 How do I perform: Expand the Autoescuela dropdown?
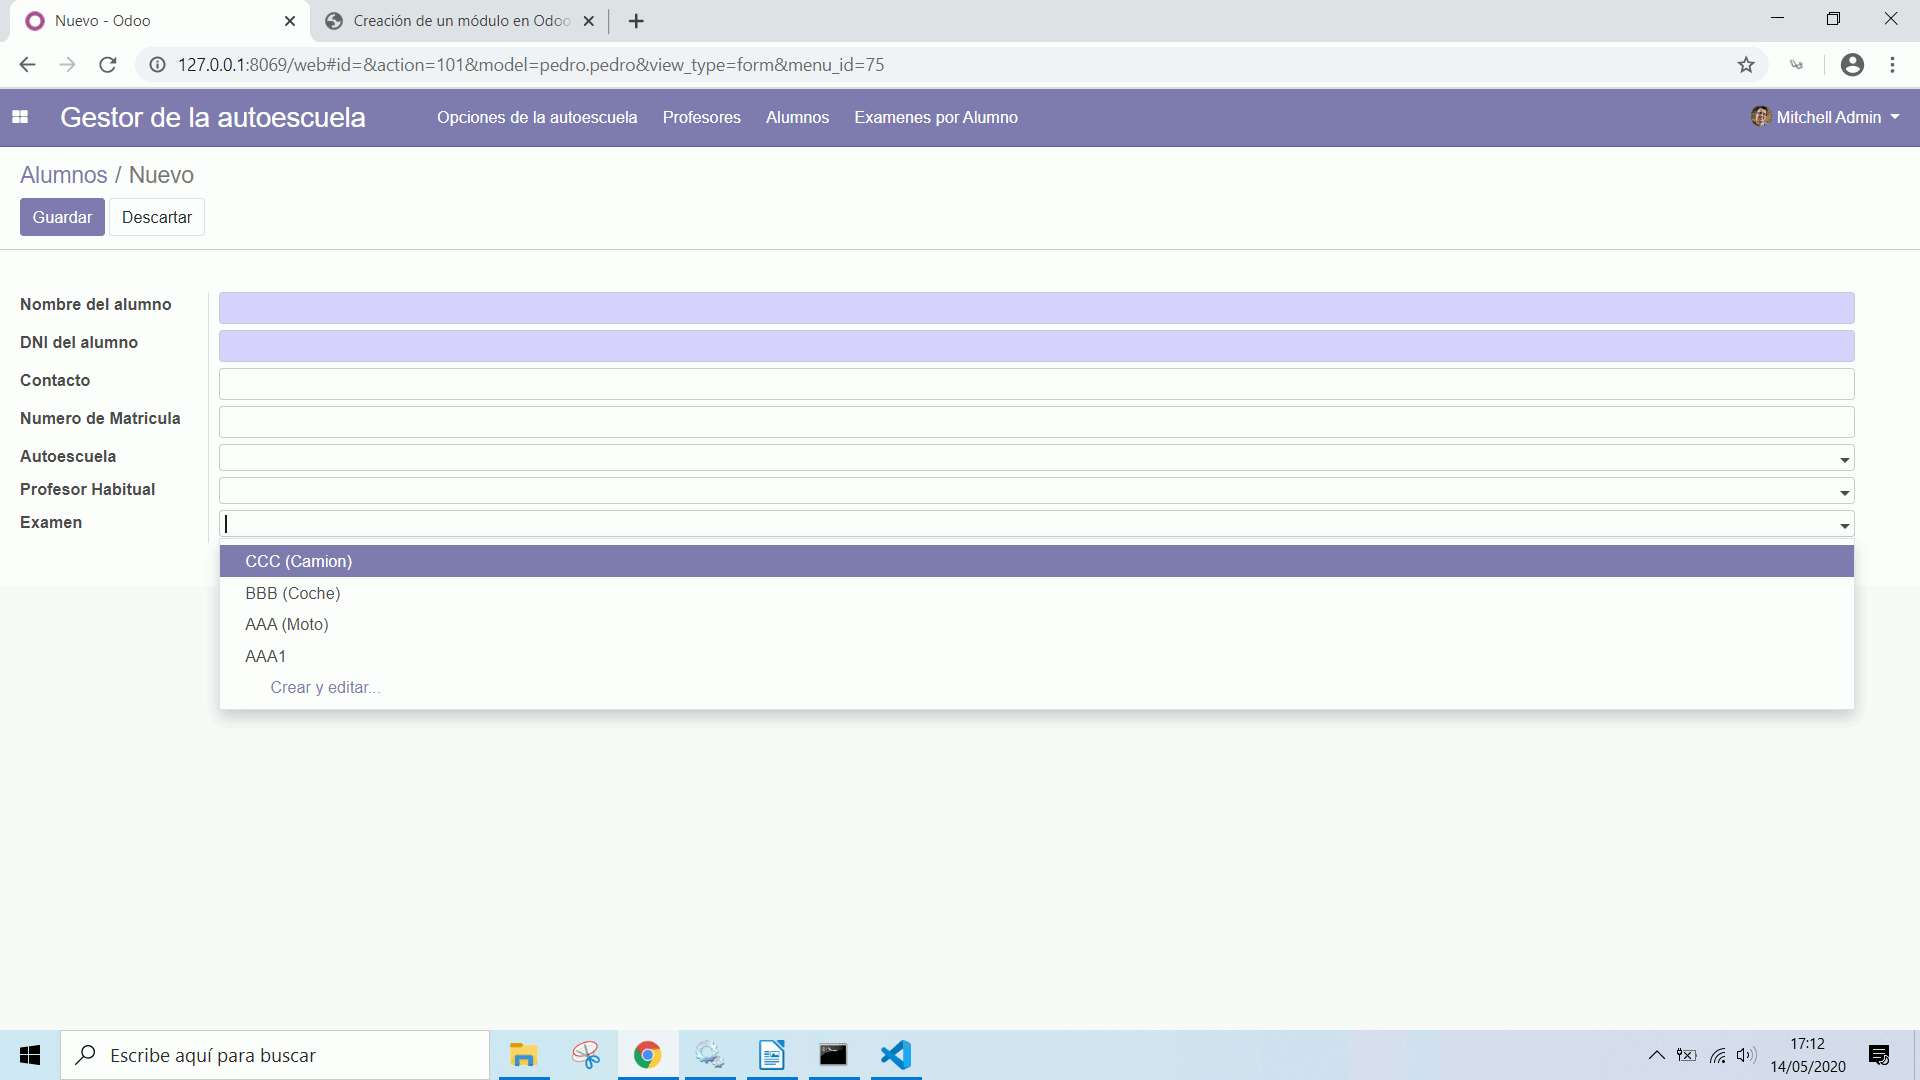coord(1843,458)
